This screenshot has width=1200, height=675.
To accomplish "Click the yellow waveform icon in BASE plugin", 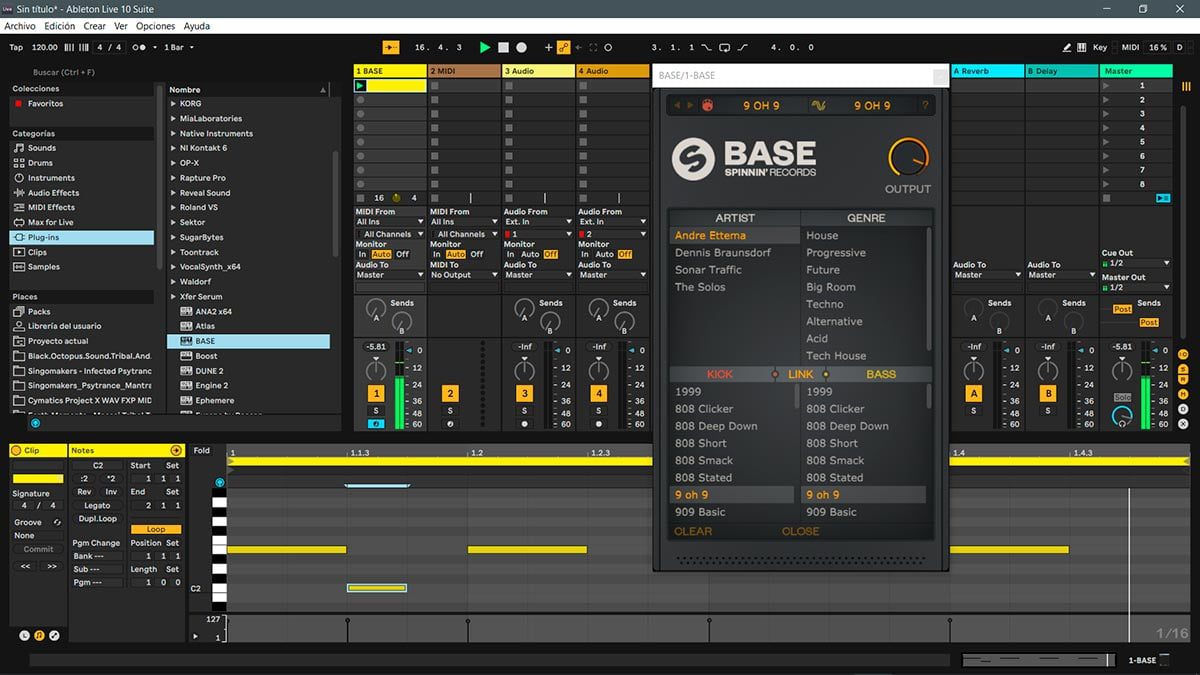I will (x=818, y=105).
